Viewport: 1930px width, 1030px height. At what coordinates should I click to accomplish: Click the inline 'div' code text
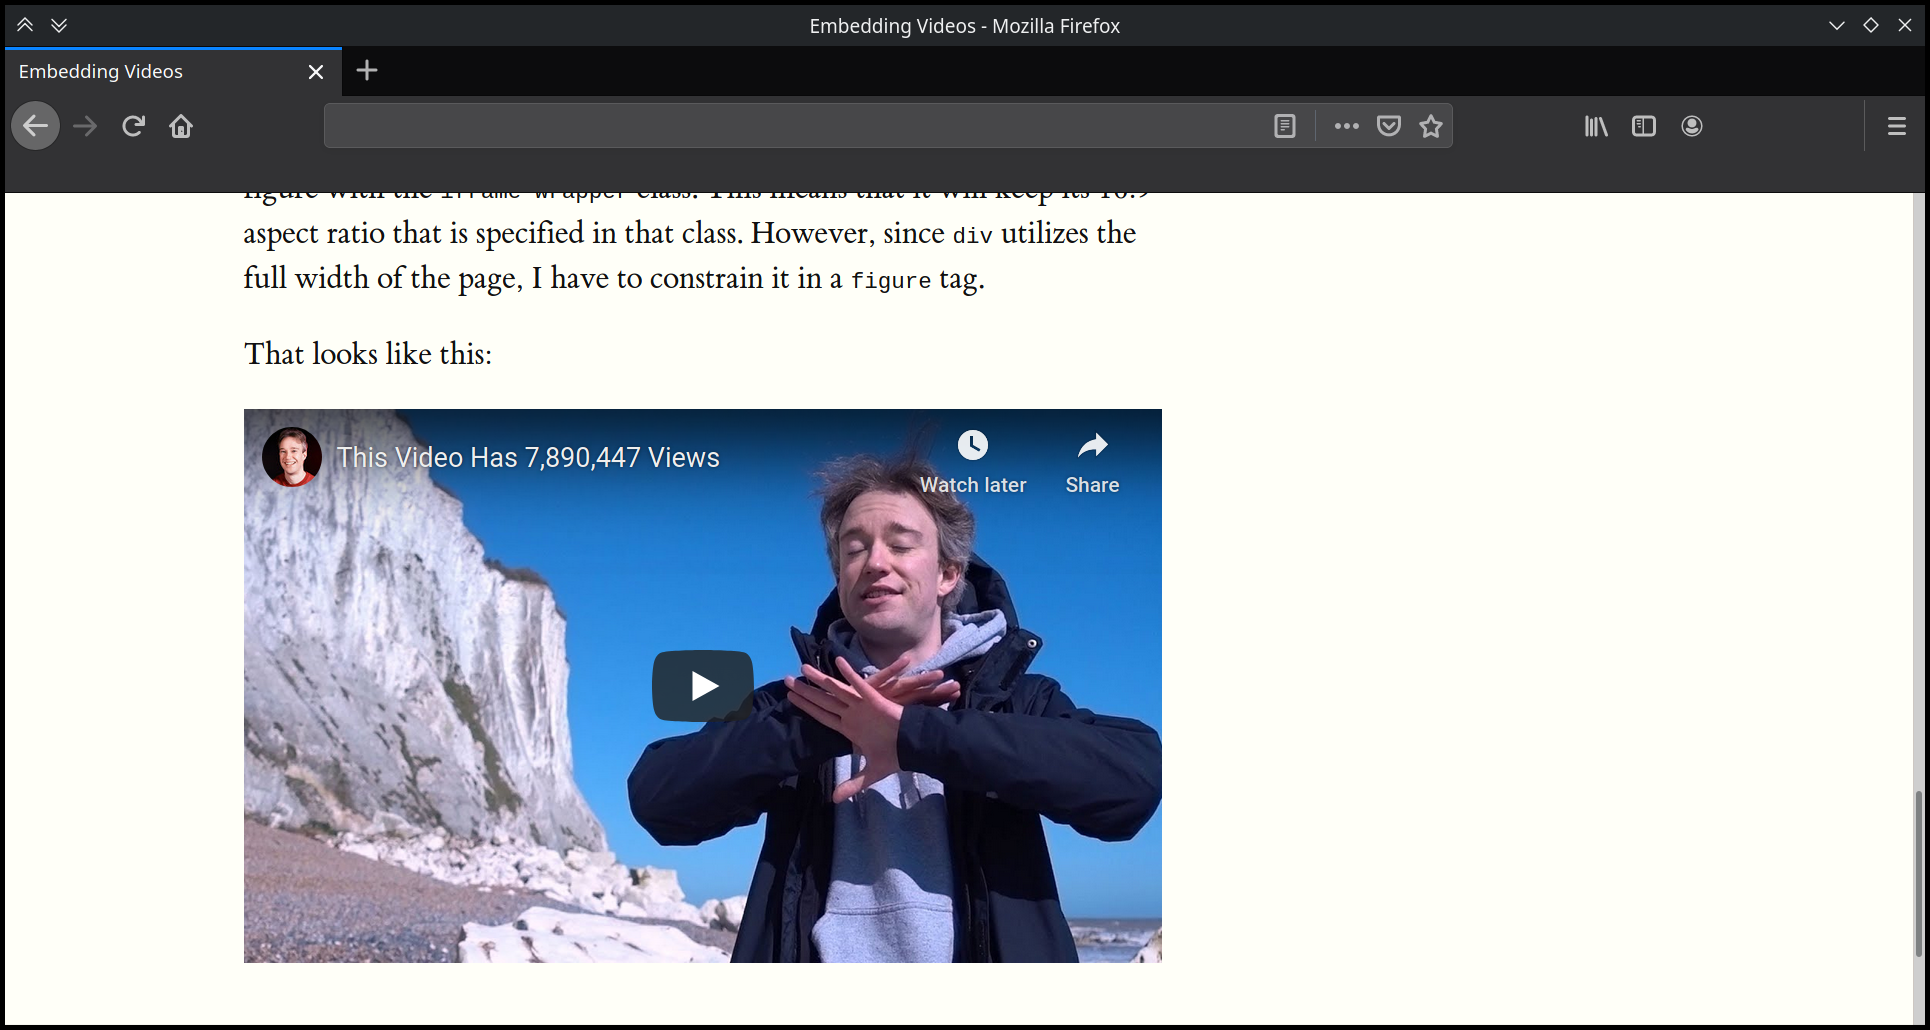point(972,236)
